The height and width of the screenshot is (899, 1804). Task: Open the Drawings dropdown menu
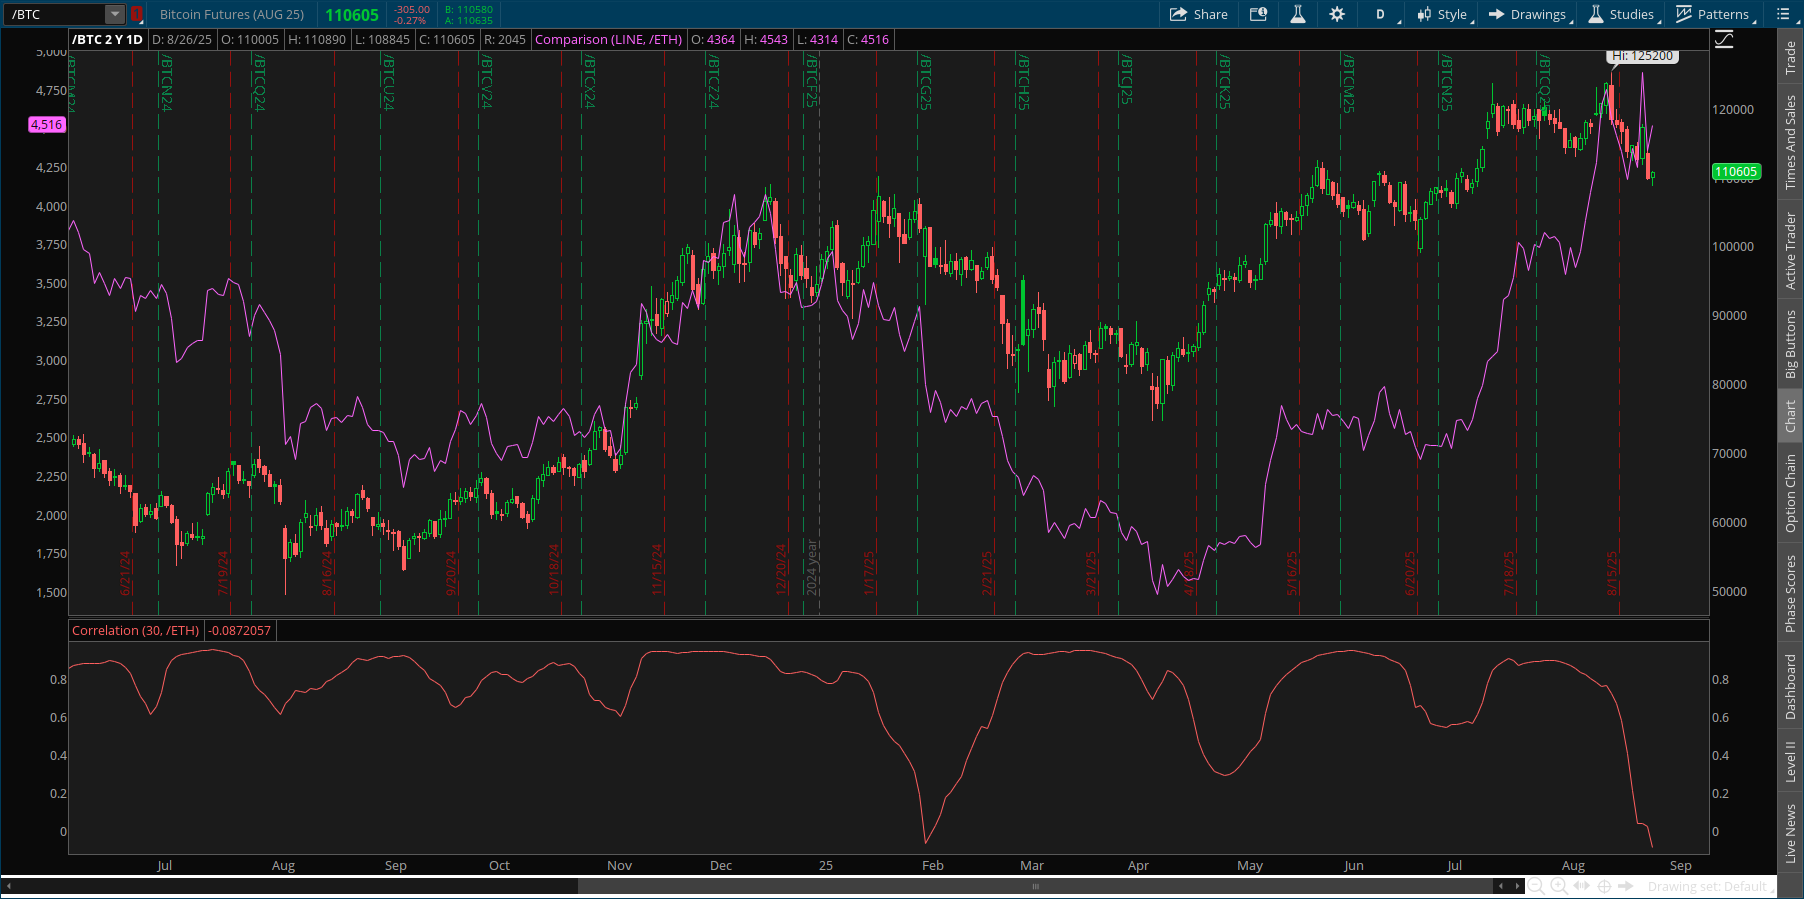point(1528,14)
